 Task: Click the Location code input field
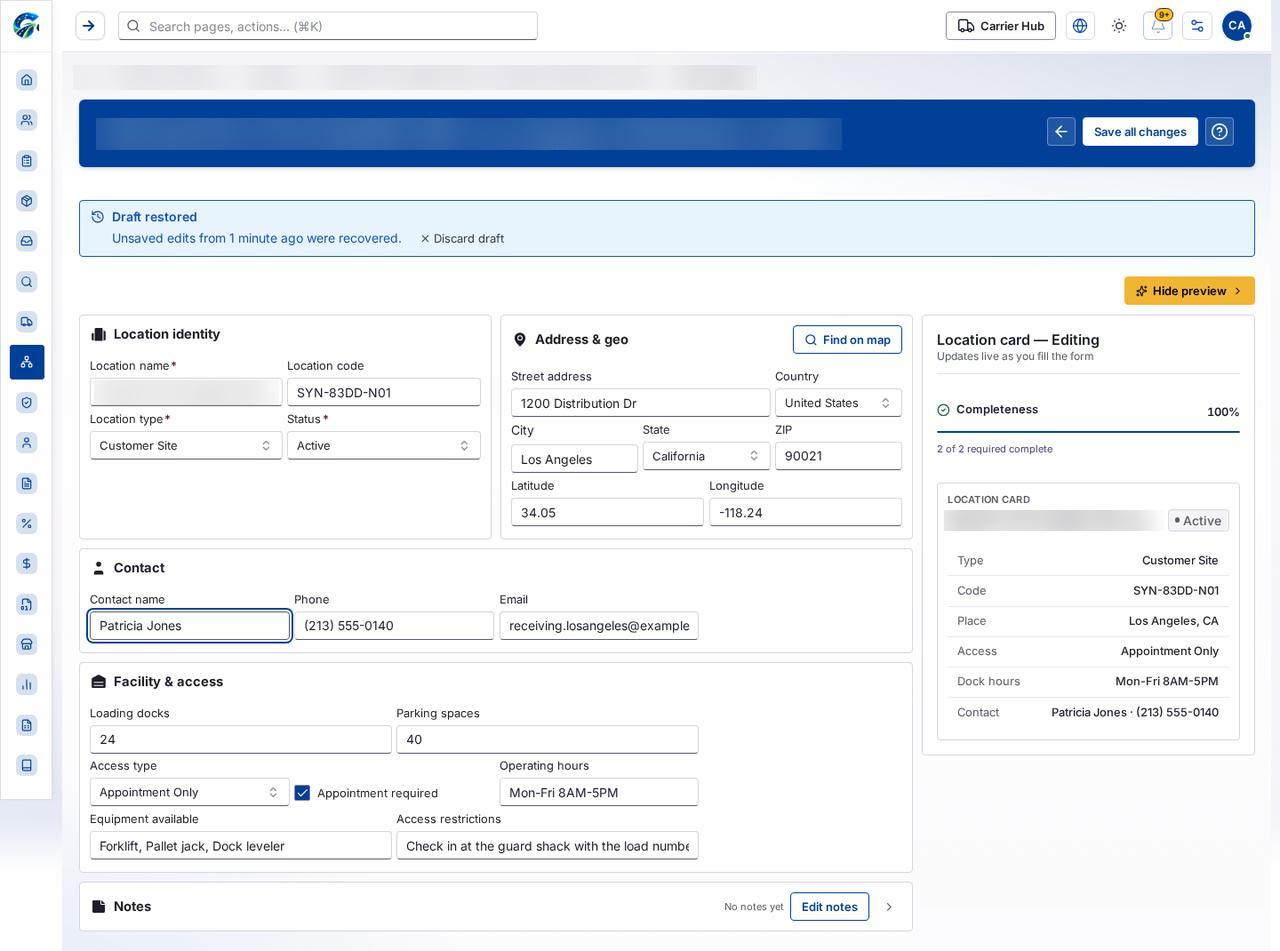tap(384, 392)
